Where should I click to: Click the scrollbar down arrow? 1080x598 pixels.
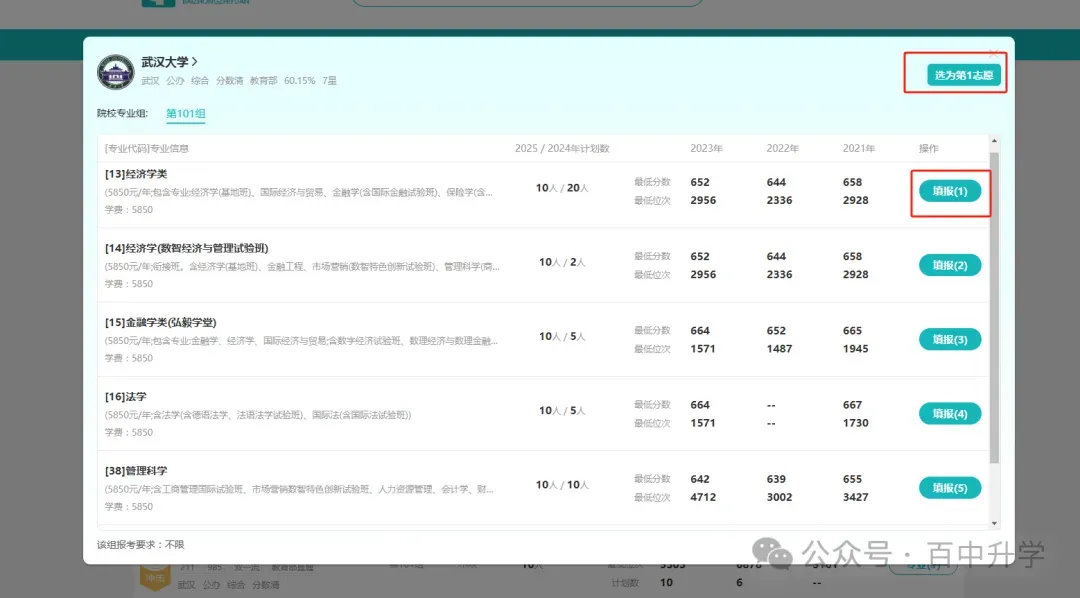click(x=994, y=523)
